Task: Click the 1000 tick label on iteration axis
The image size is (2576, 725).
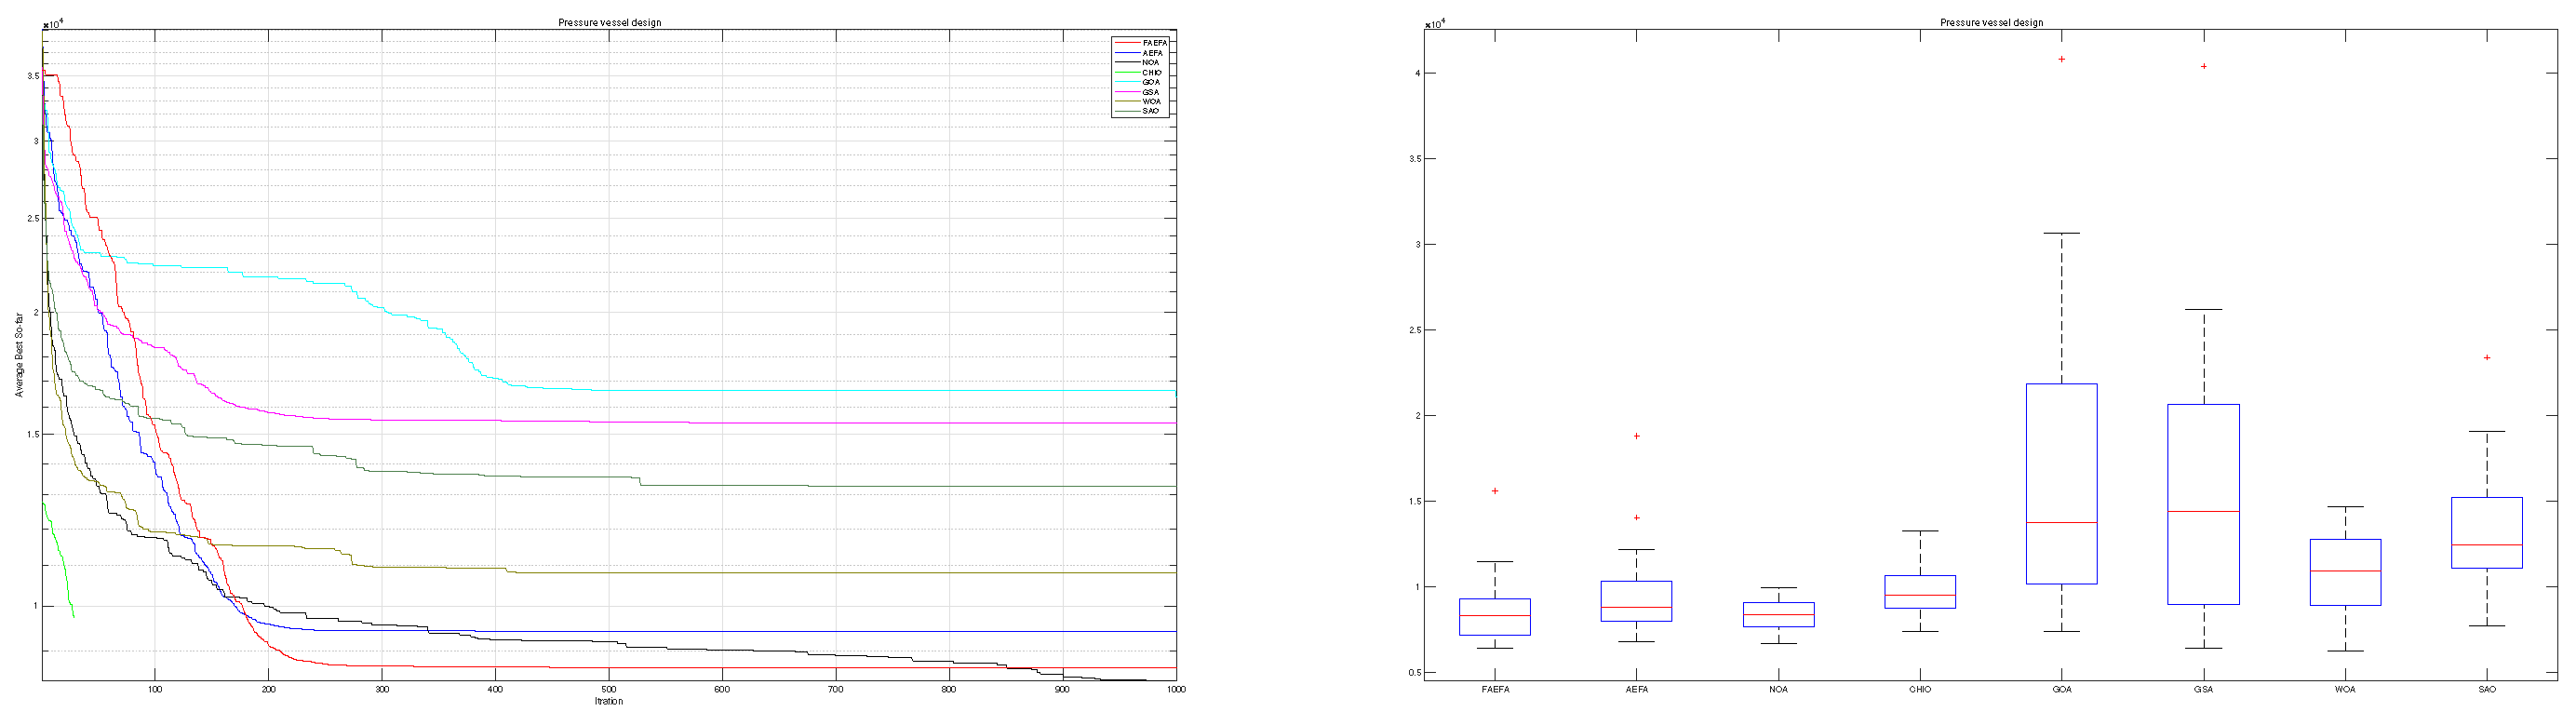Action: (1176, 689)
